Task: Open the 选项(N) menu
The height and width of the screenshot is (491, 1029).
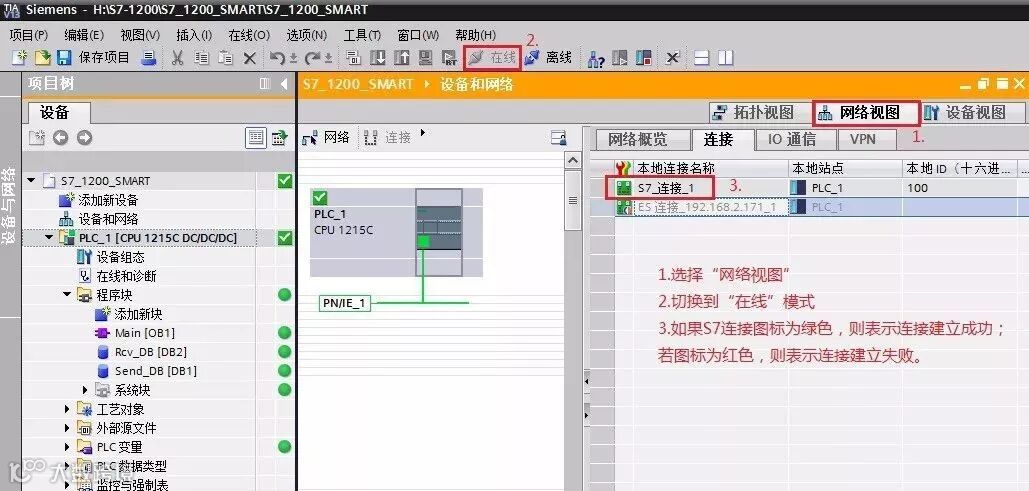Action: coord(306,35)
